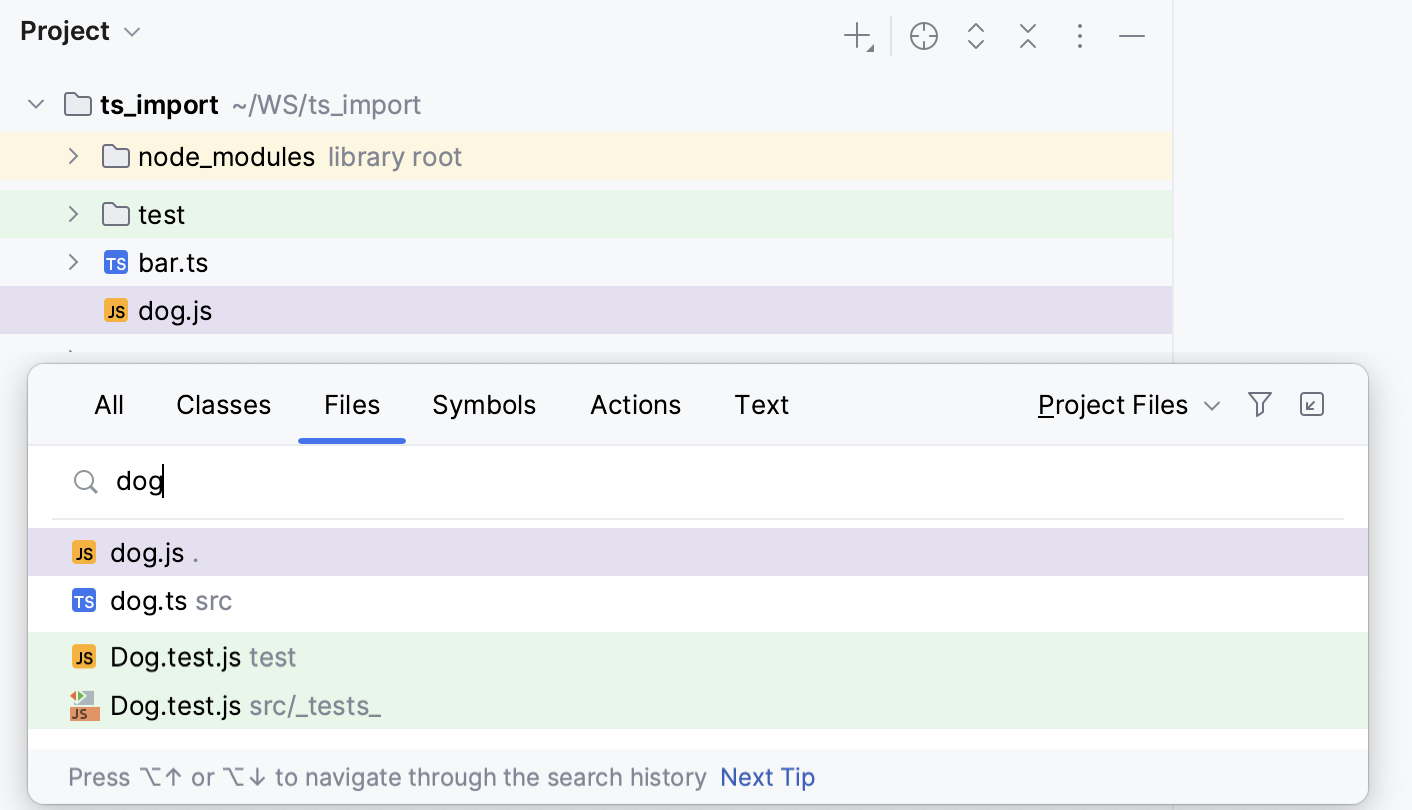Switch to the Classes tab

(223, 405)
